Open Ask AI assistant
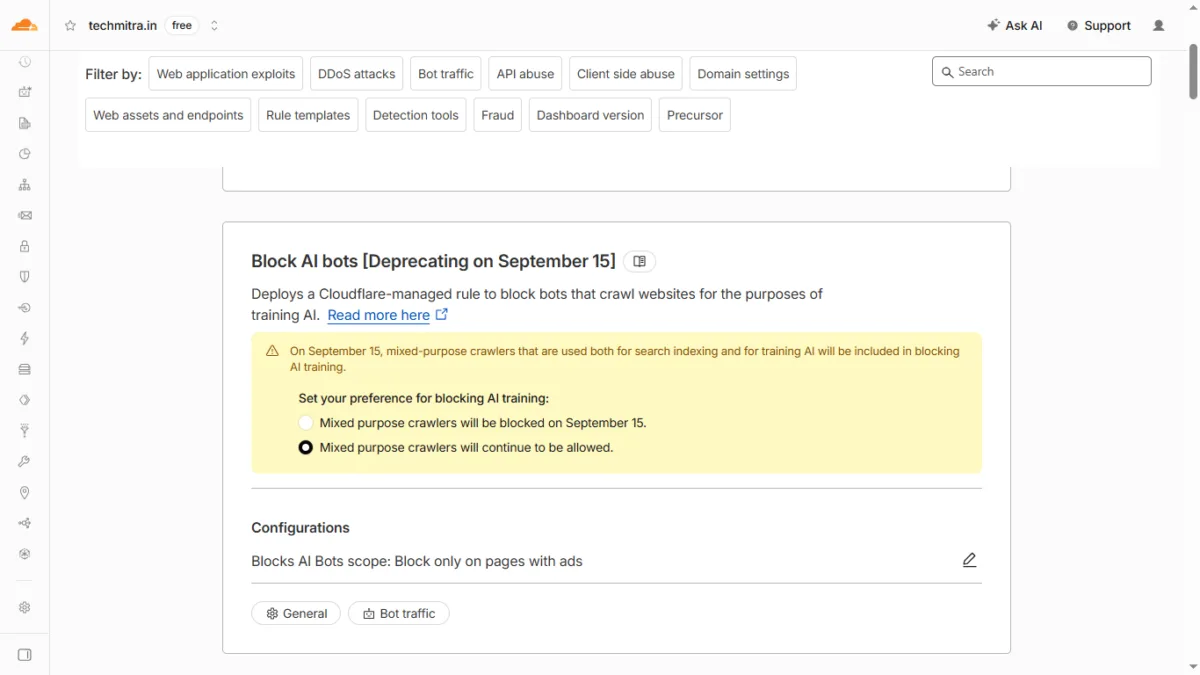 (x=1014, y=26)
